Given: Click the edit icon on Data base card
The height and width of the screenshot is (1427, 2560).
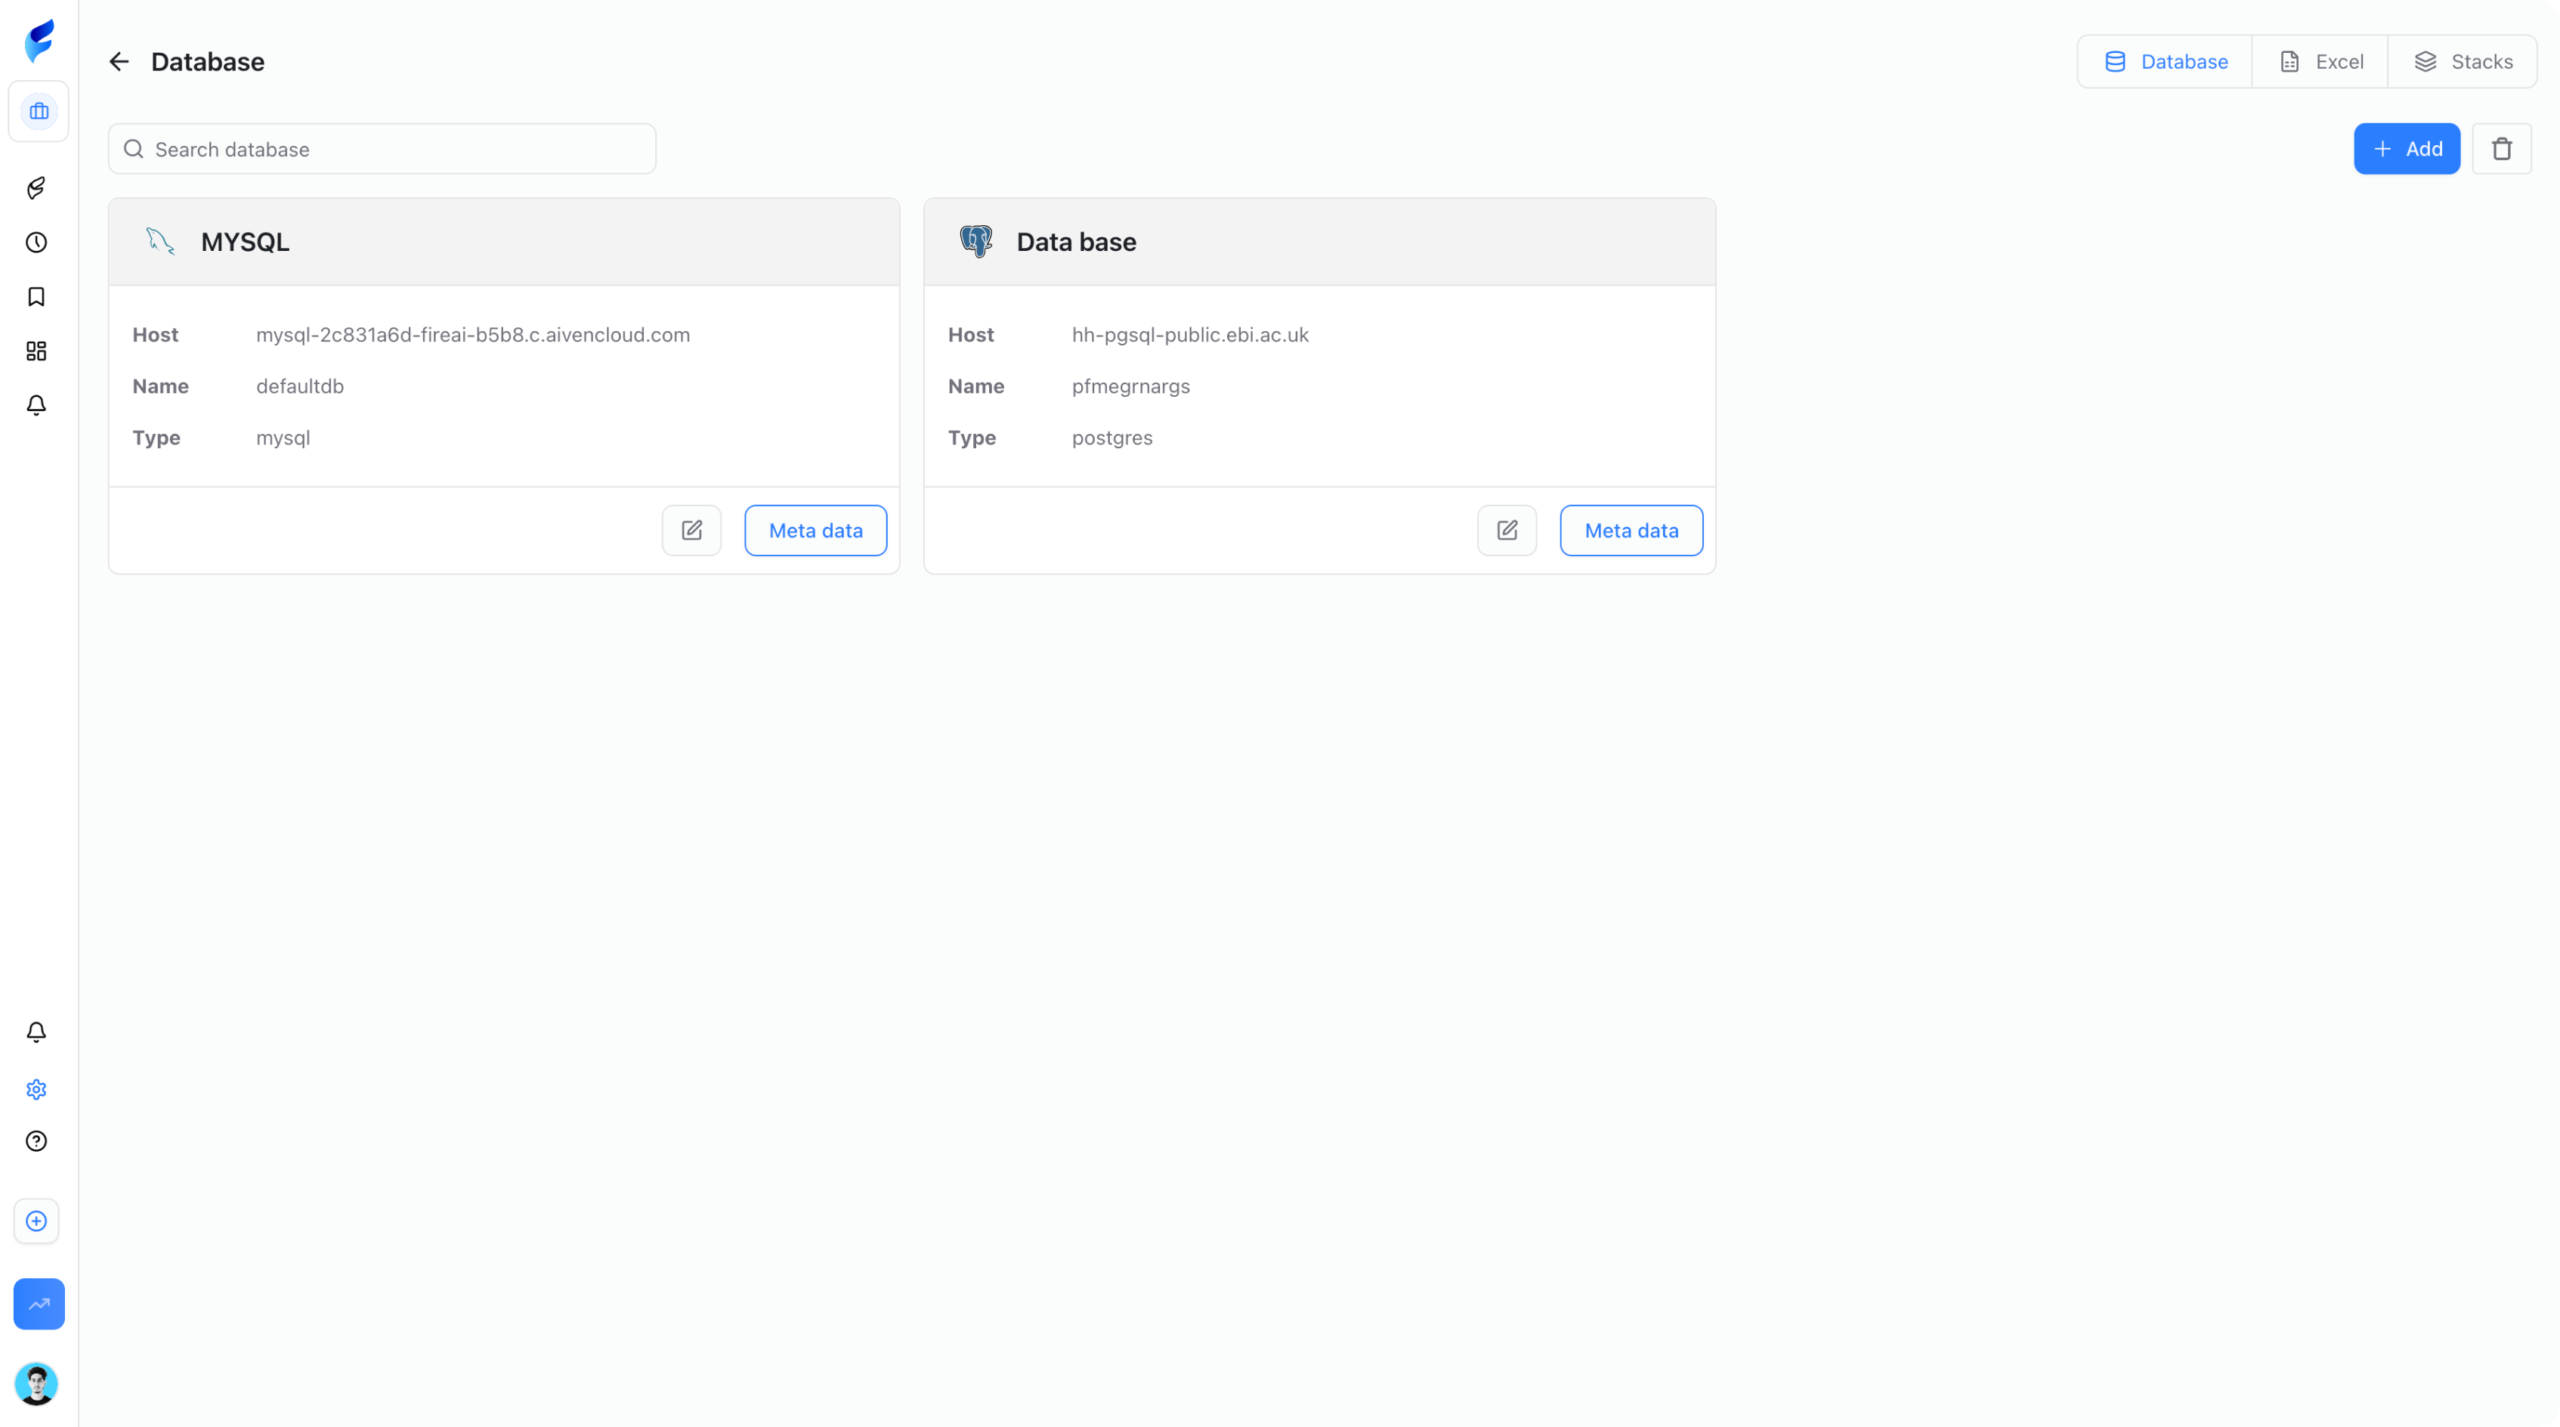Looking at the screenshot, I should pyautogui.click(x=1507, y=530).
